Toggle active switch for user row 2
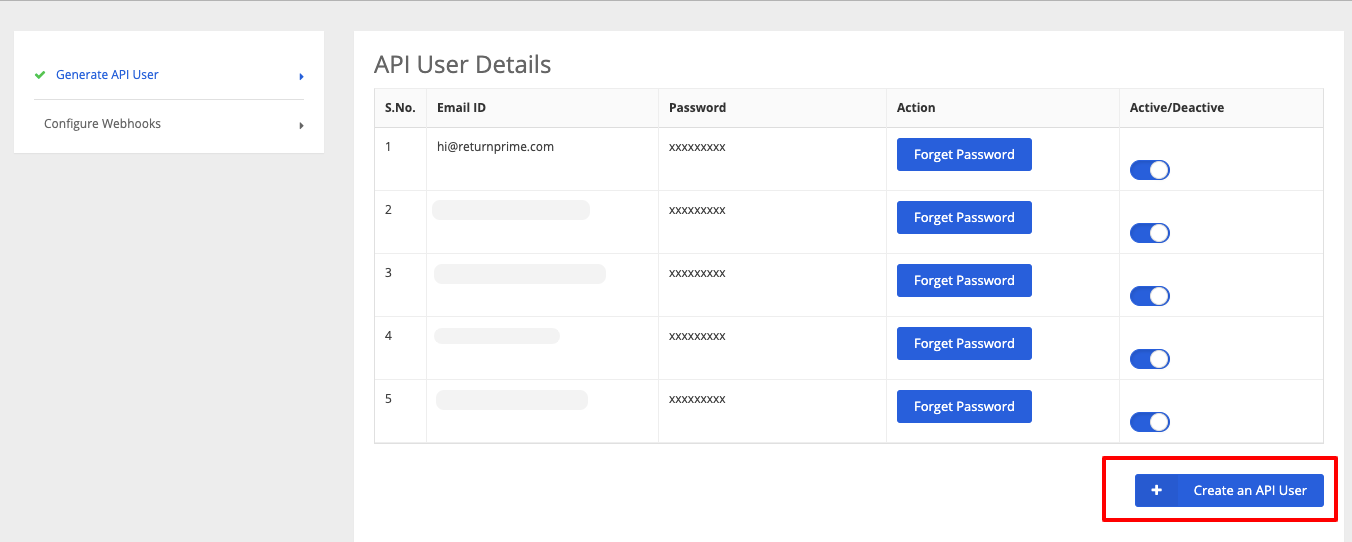 point(1150,233)
